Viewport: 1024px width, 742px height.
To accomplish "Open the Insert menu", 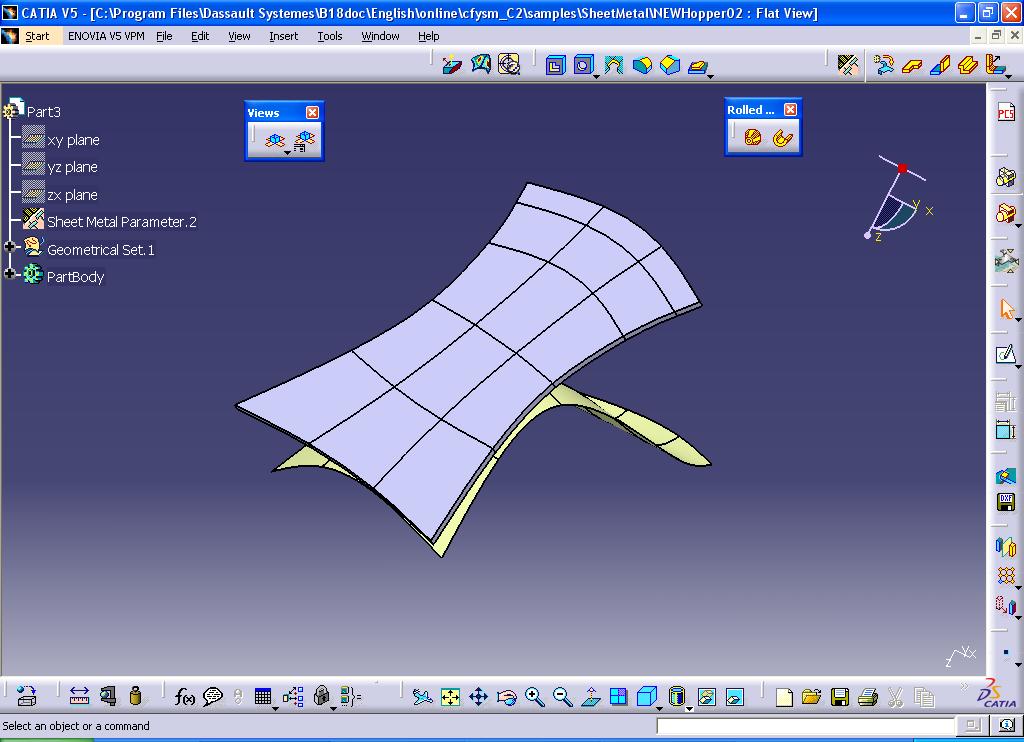I will tap(283, 36).
